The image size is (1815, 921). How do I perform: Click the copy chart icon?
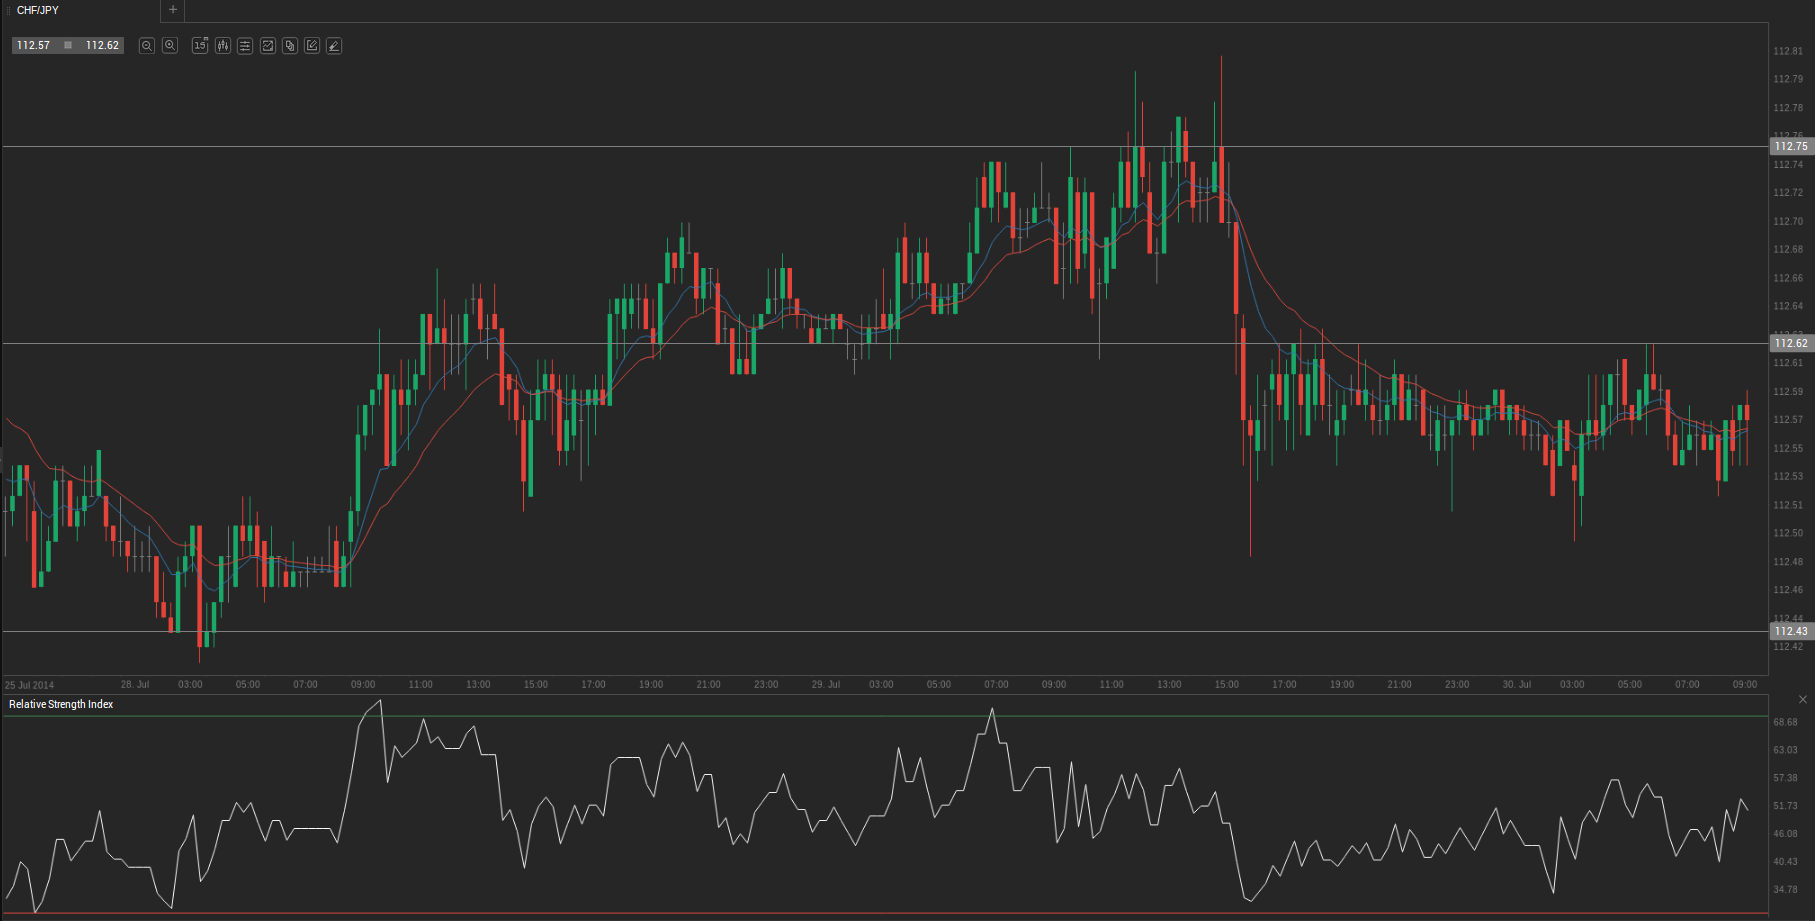click(x=290, y=46)
